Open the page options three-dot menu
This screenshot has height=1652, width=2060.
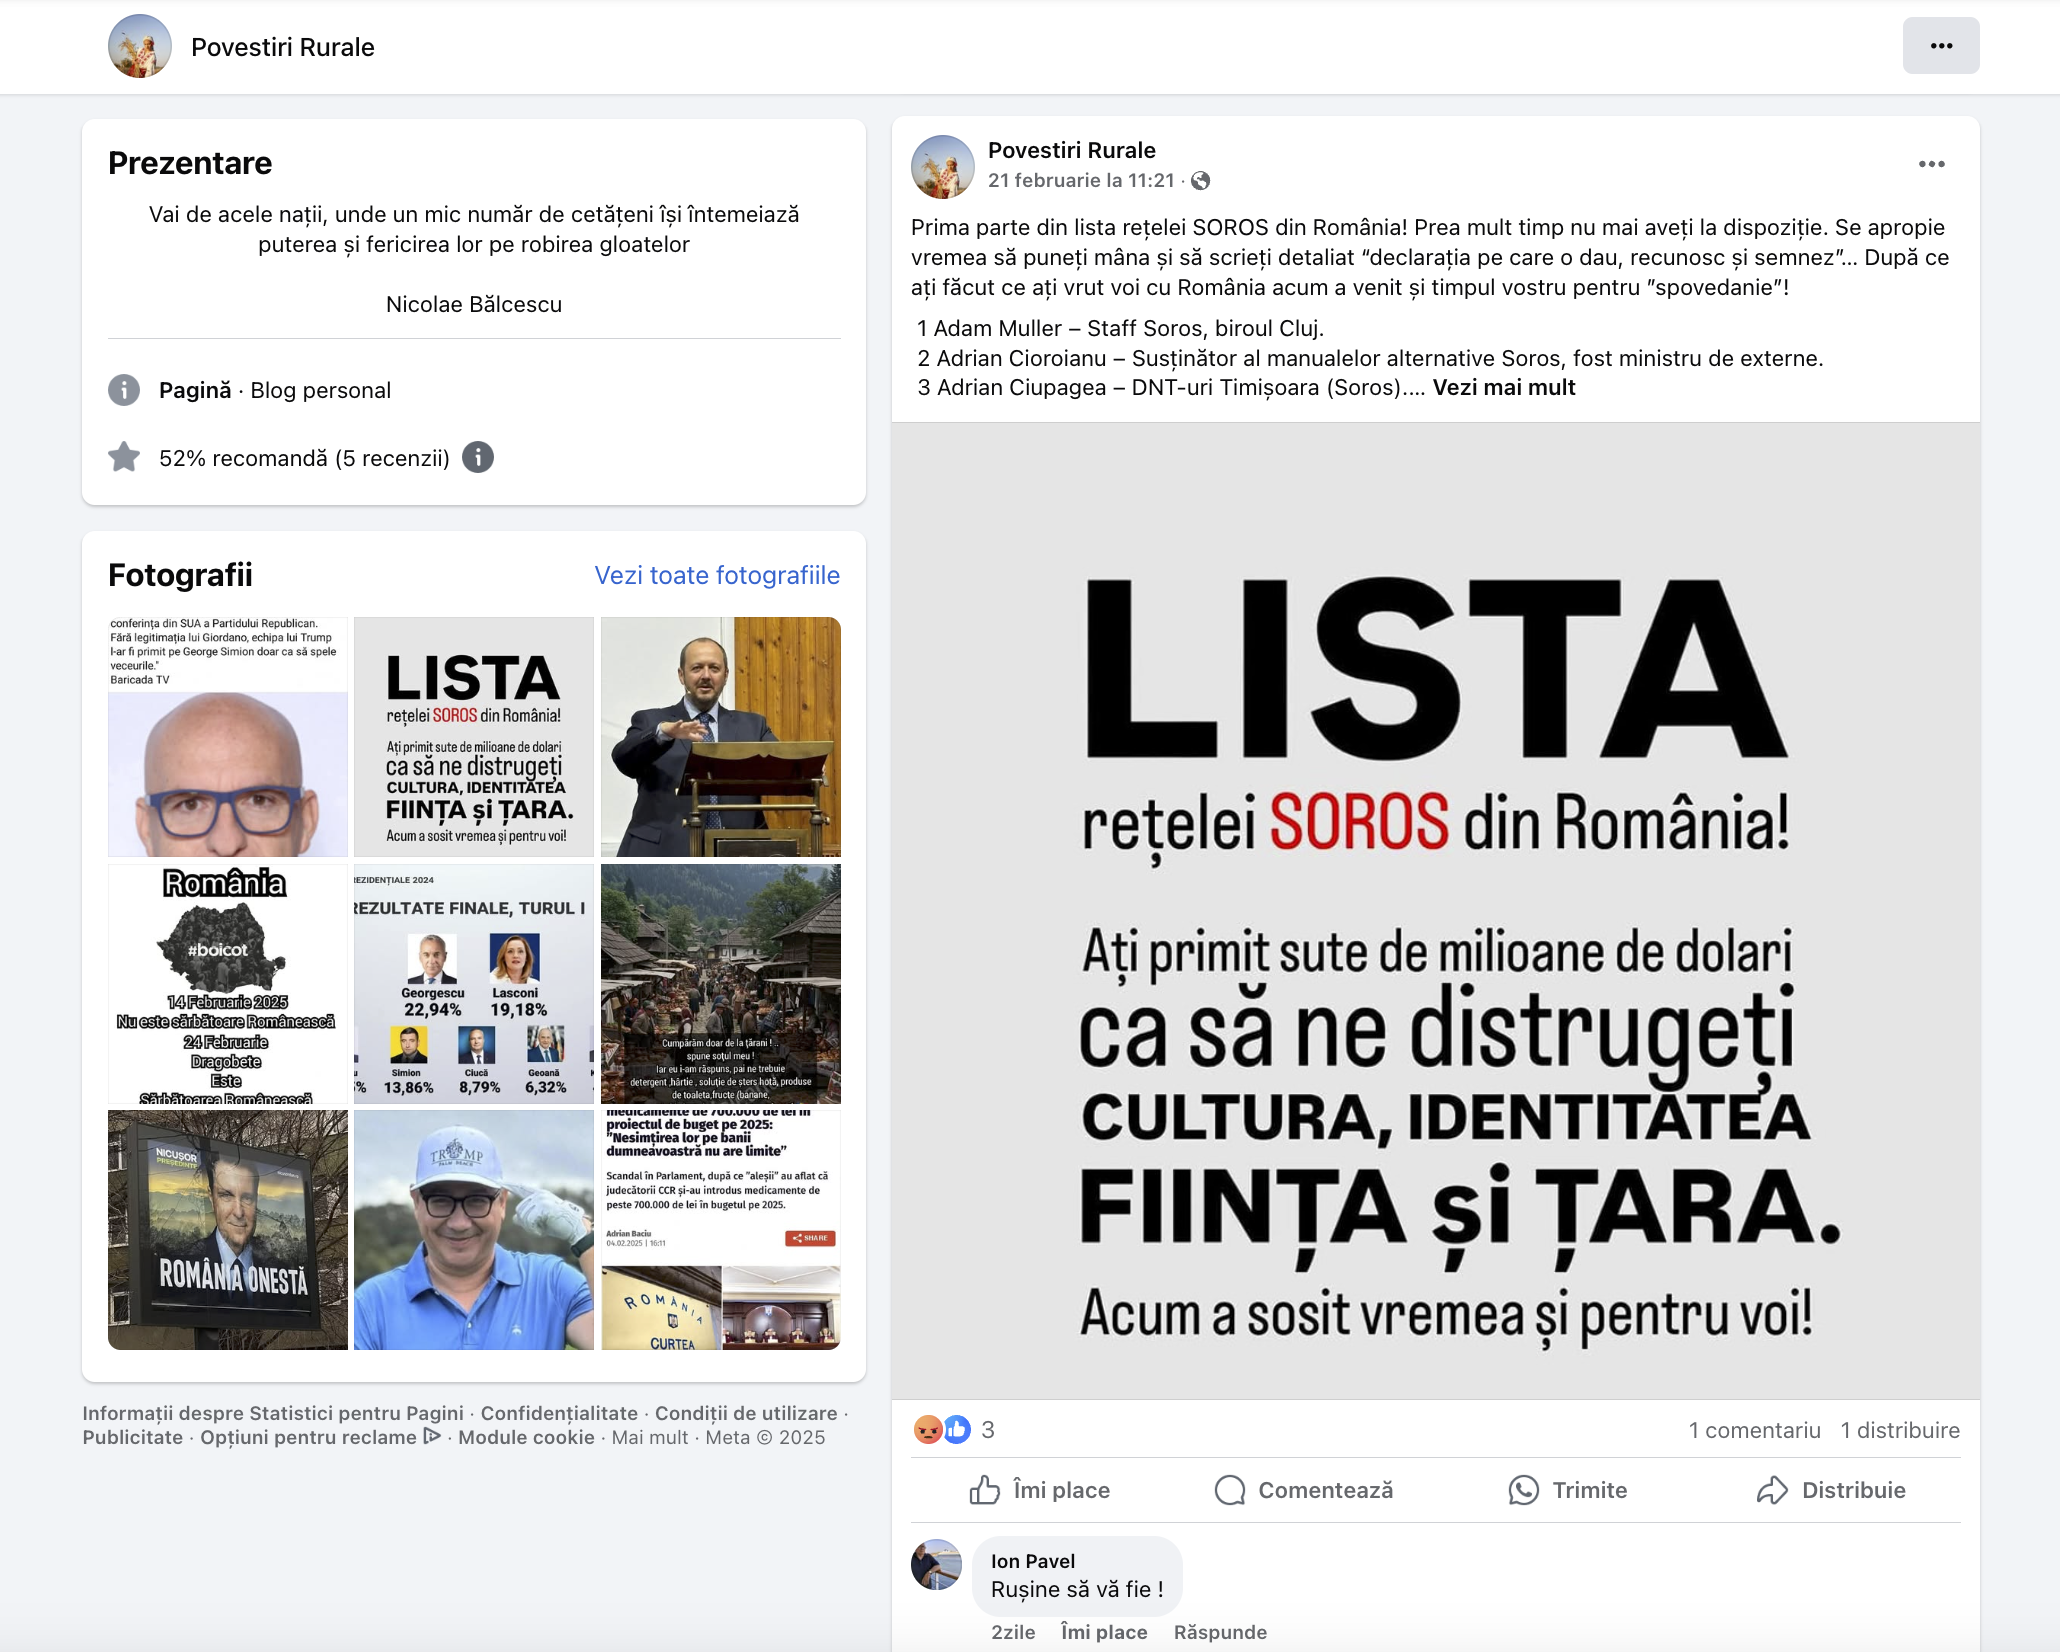coord(1940,46)
